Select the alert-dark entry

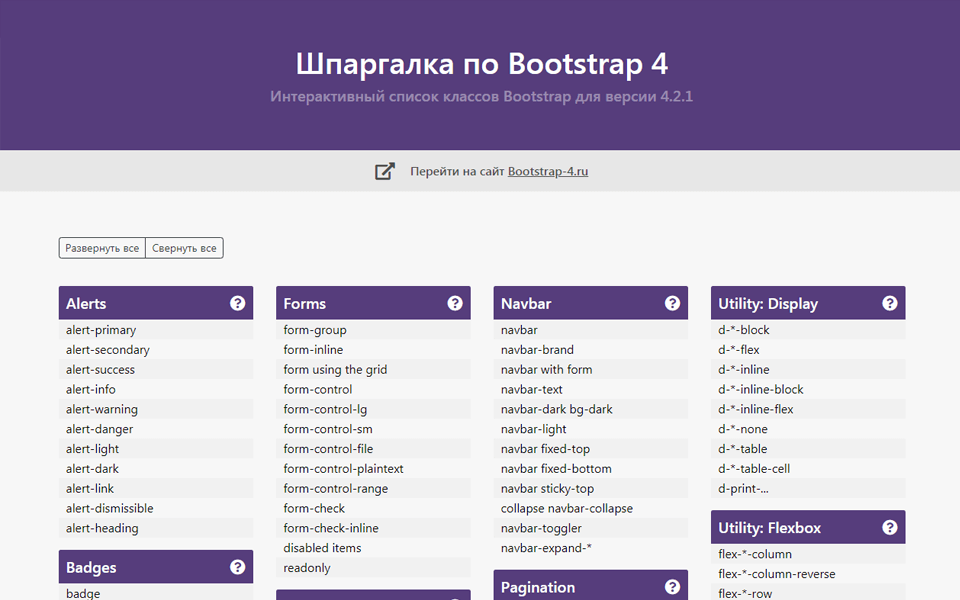click(156, 468)
